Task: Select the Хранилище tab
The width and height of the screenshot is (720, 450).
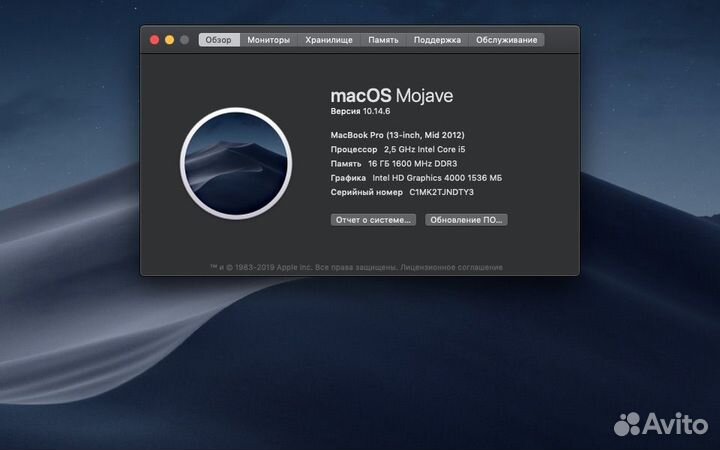Action: click(x=329, y=40)
